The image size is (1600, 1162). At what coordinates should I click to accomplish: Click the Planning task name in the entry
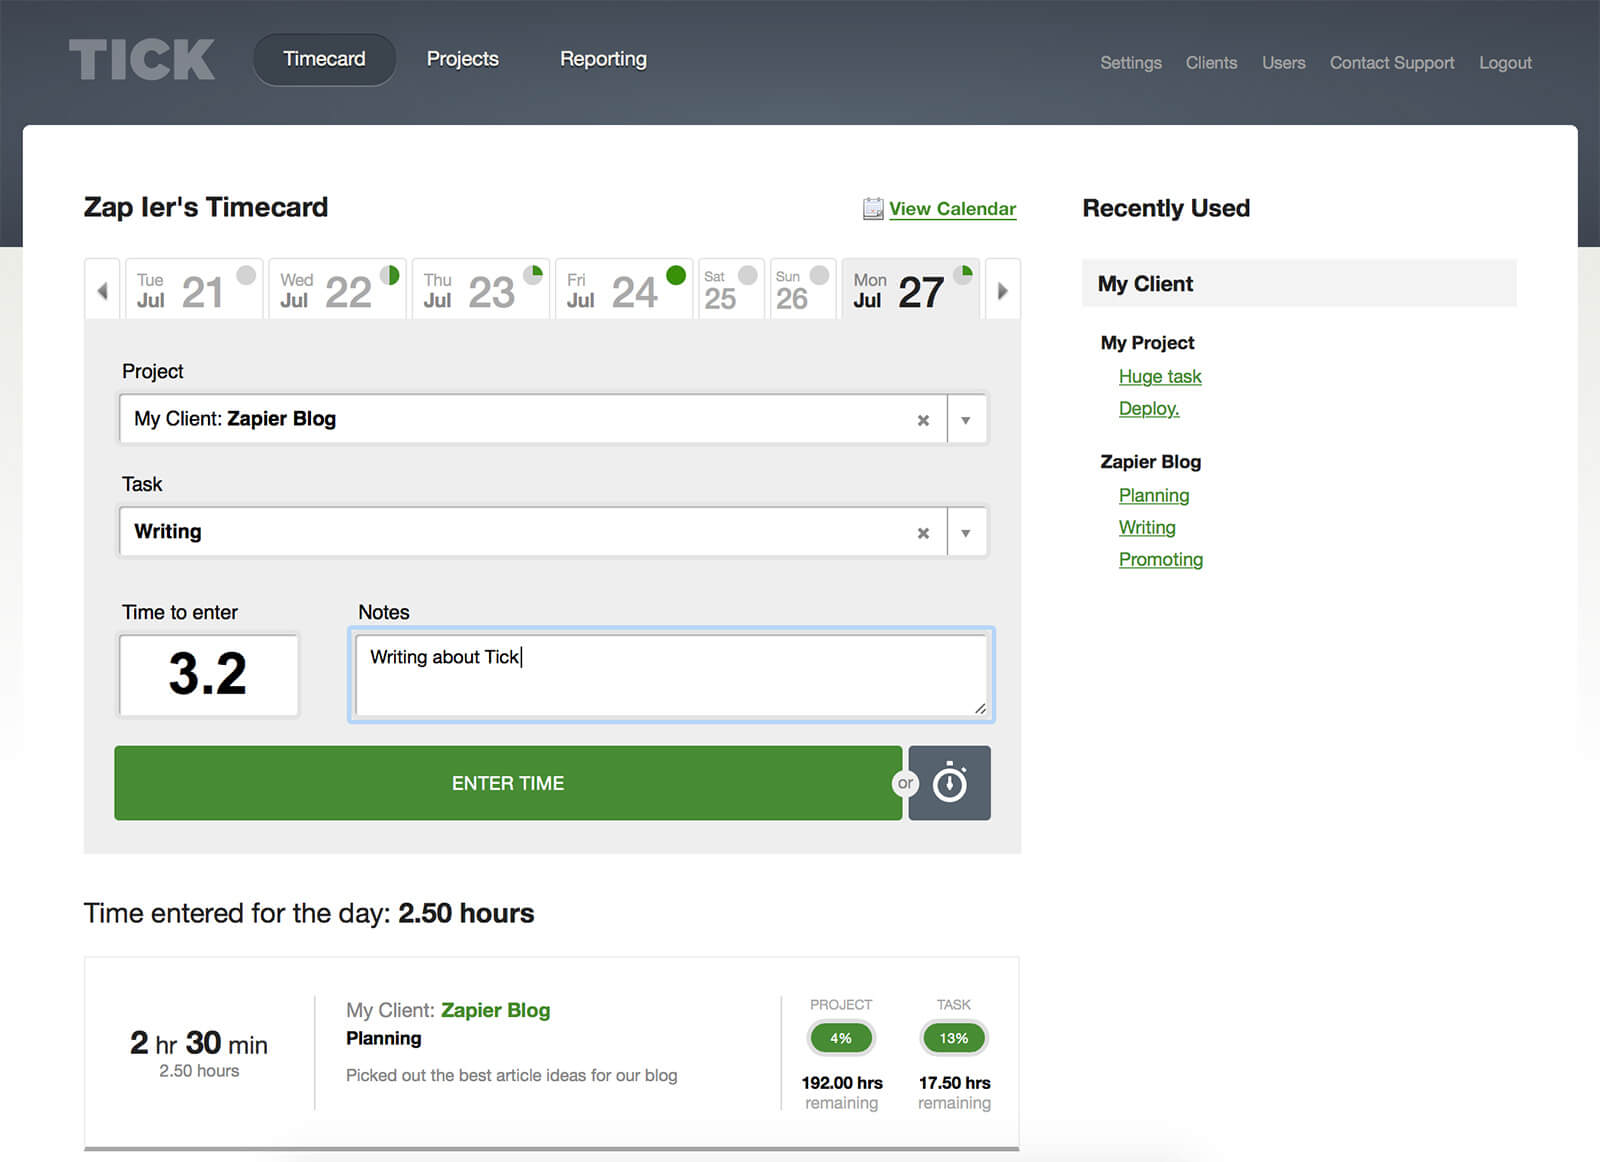(384, 1039)
